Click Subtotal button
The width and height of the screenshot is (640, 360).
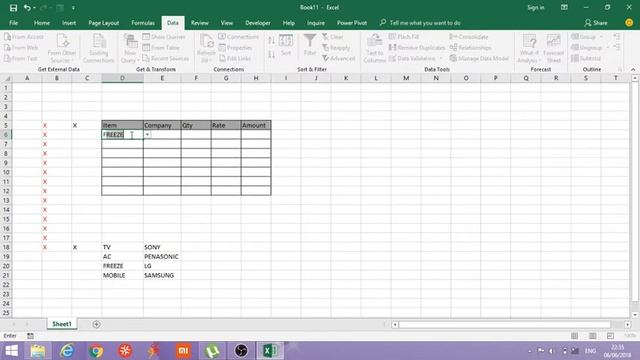tap(586, 58)
